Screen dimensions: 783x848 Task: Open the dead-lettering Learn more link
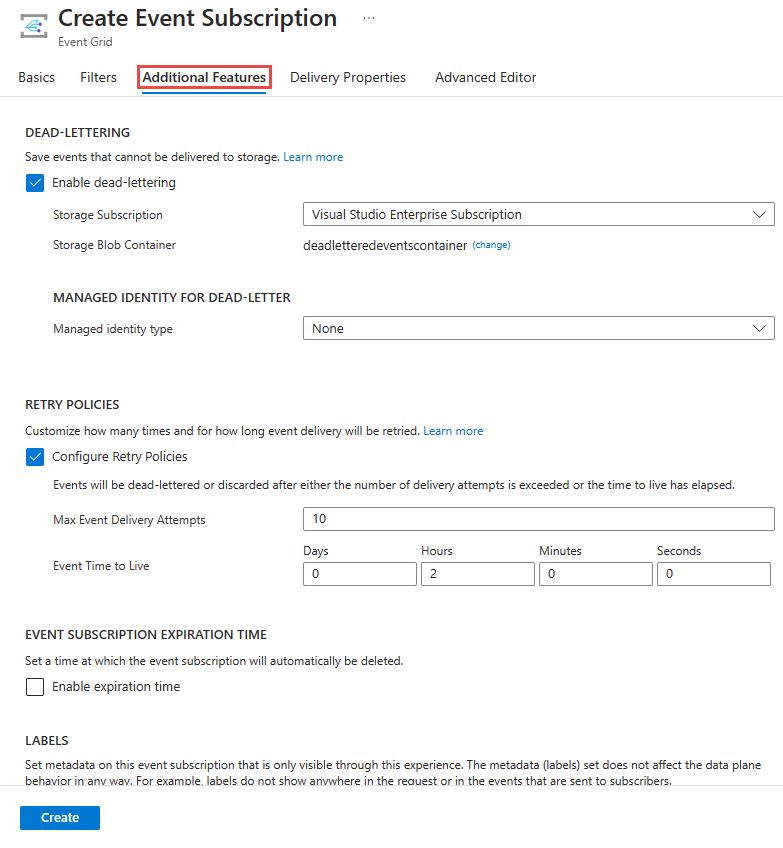[x=312, y=156]
